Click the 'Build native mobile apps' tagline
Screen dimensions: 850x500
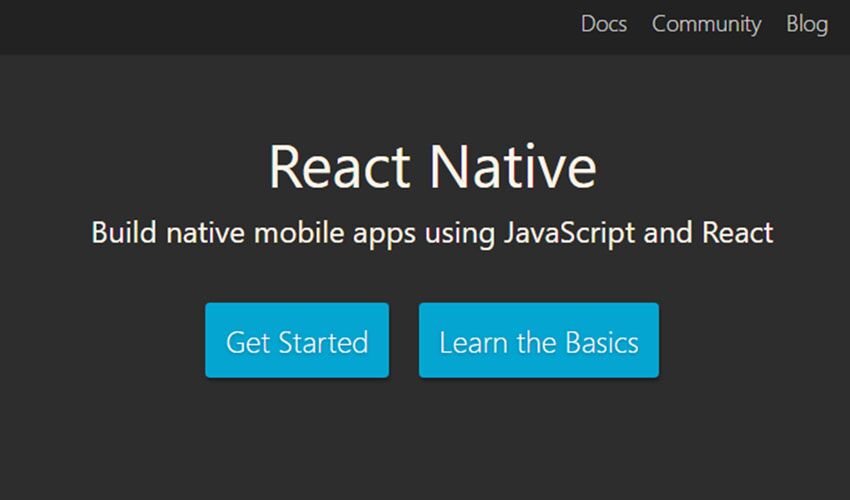[x=432, y=233]
